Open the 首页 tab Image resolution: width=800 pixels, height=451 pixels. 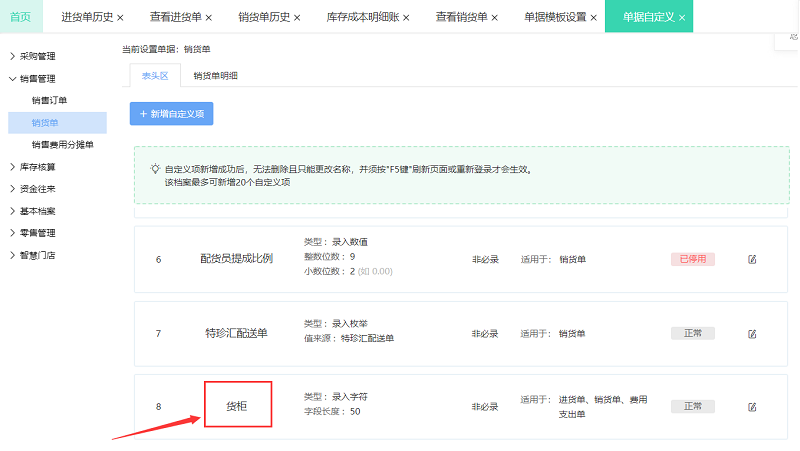pyautogui.click(x=21, y=17)
